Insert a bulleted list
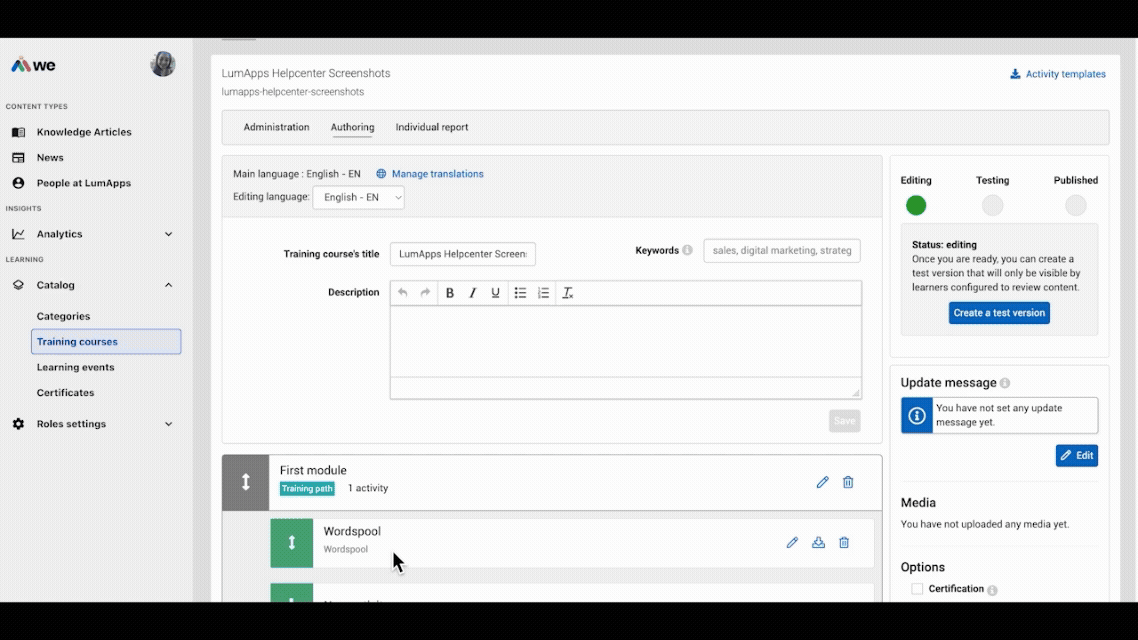This screenshot has width=1138, height=640. [x=520, y=293]
